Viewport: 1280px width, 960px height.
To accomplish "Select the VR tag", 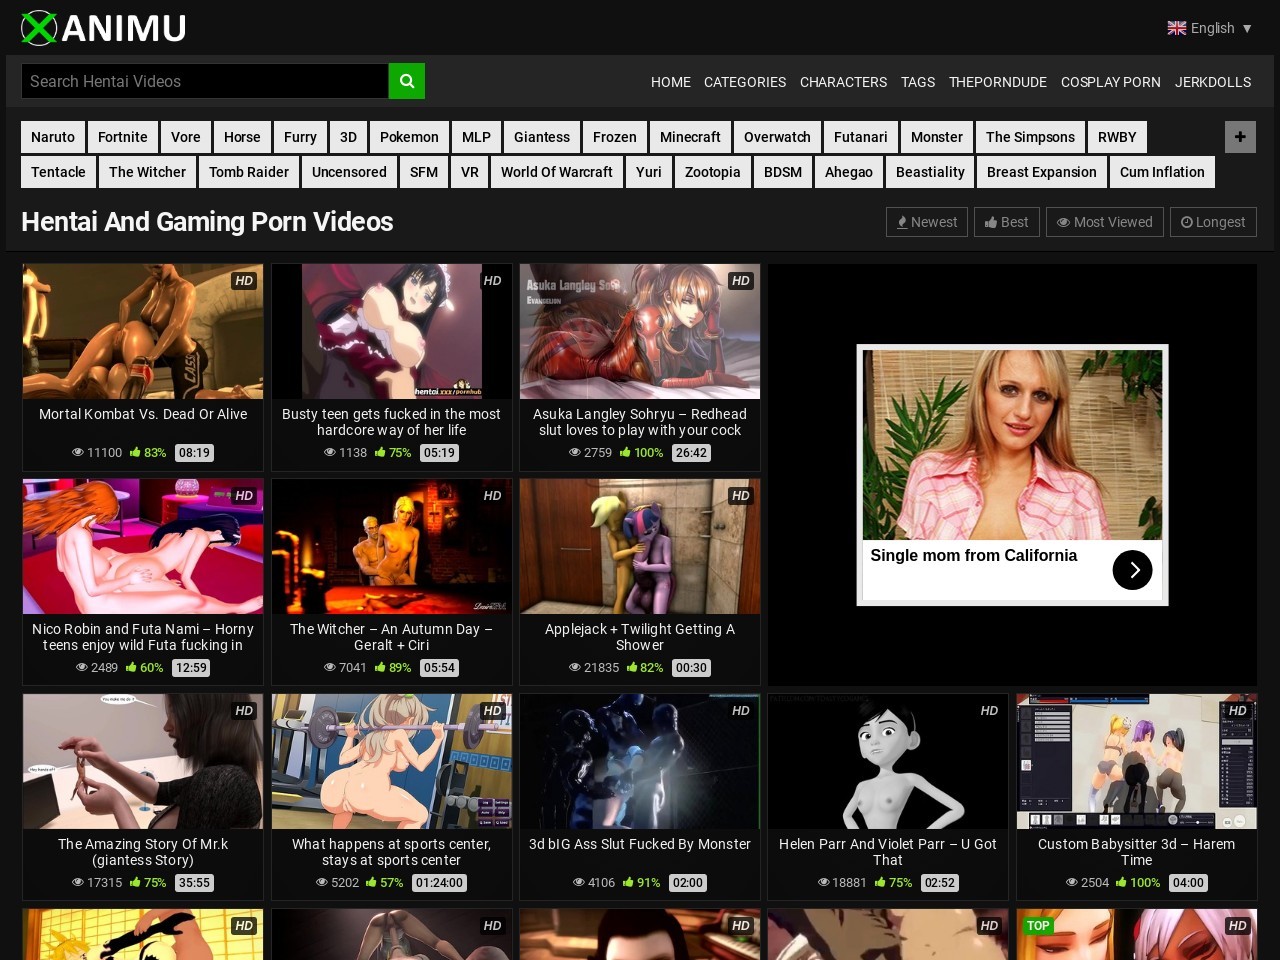I will coord(470,172).
